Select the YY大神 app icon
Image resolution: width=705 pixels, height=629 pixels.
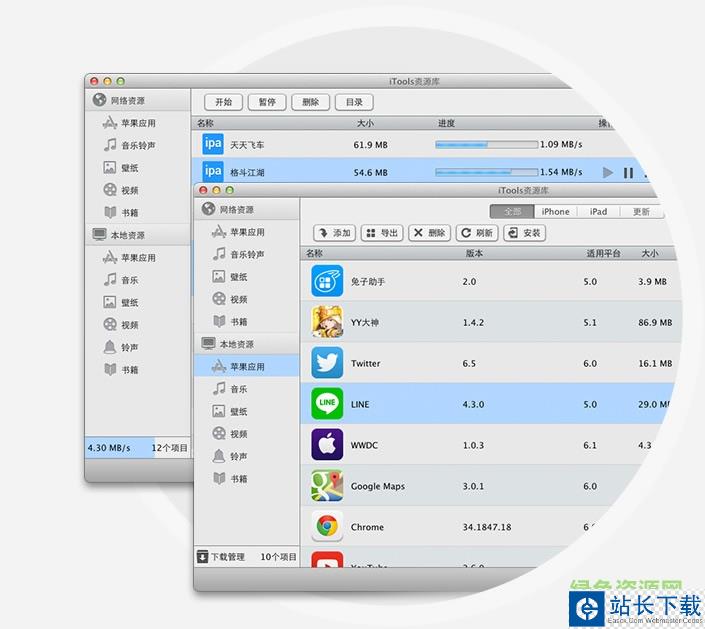(x=327, y=322)
